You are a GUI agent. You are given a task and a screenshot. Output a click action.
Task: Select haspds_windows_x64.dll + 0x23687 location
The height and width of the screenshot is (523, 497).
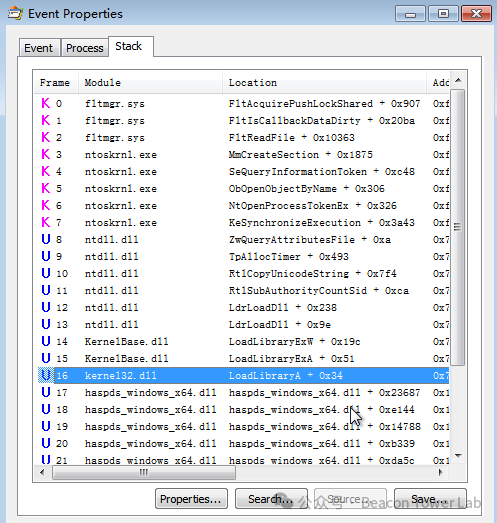point(325,393)
